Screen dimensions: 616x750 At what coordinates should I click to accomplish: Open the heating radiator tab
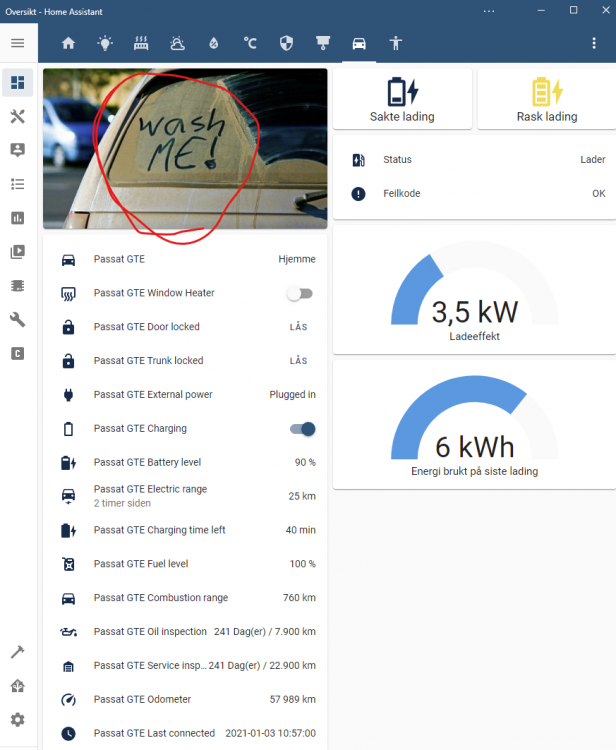(x=141, y=44)
